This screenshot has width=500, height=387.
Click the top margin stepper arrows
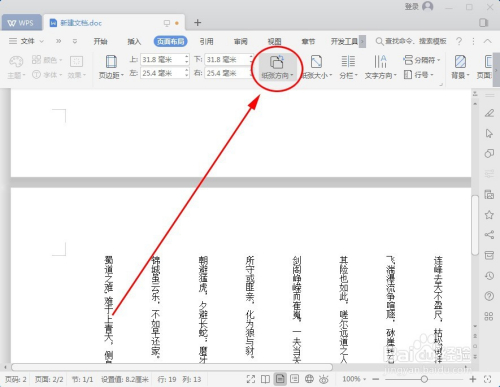click(x=186, y=60)
